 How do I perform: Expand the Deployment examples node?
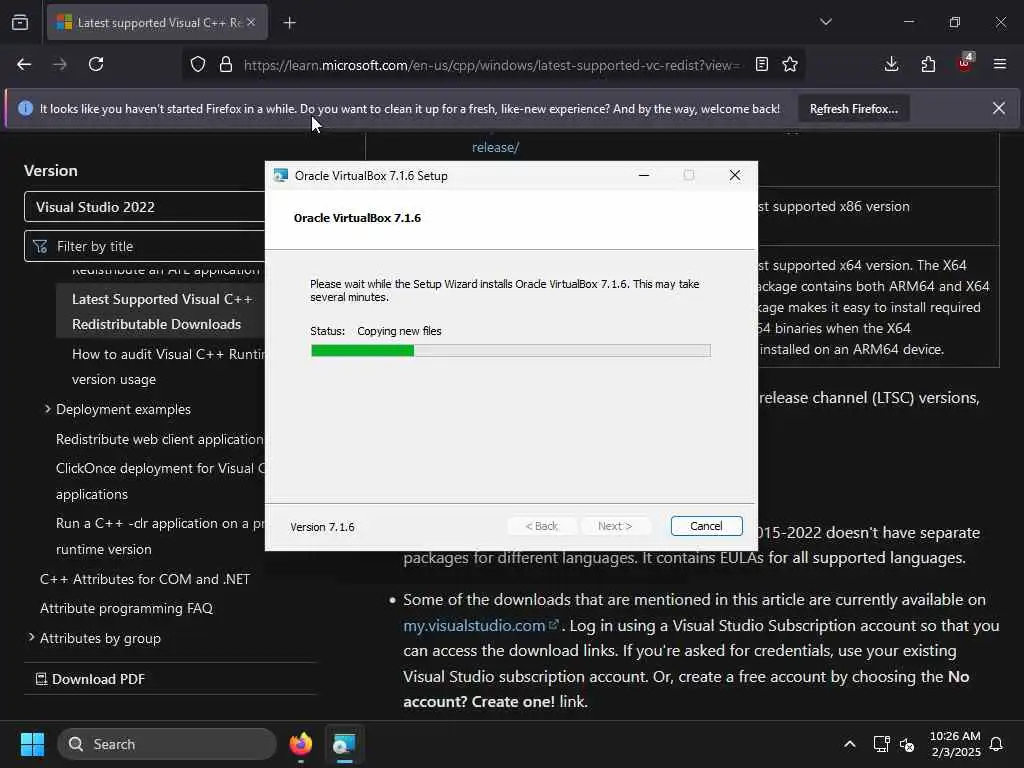(48, 409)
